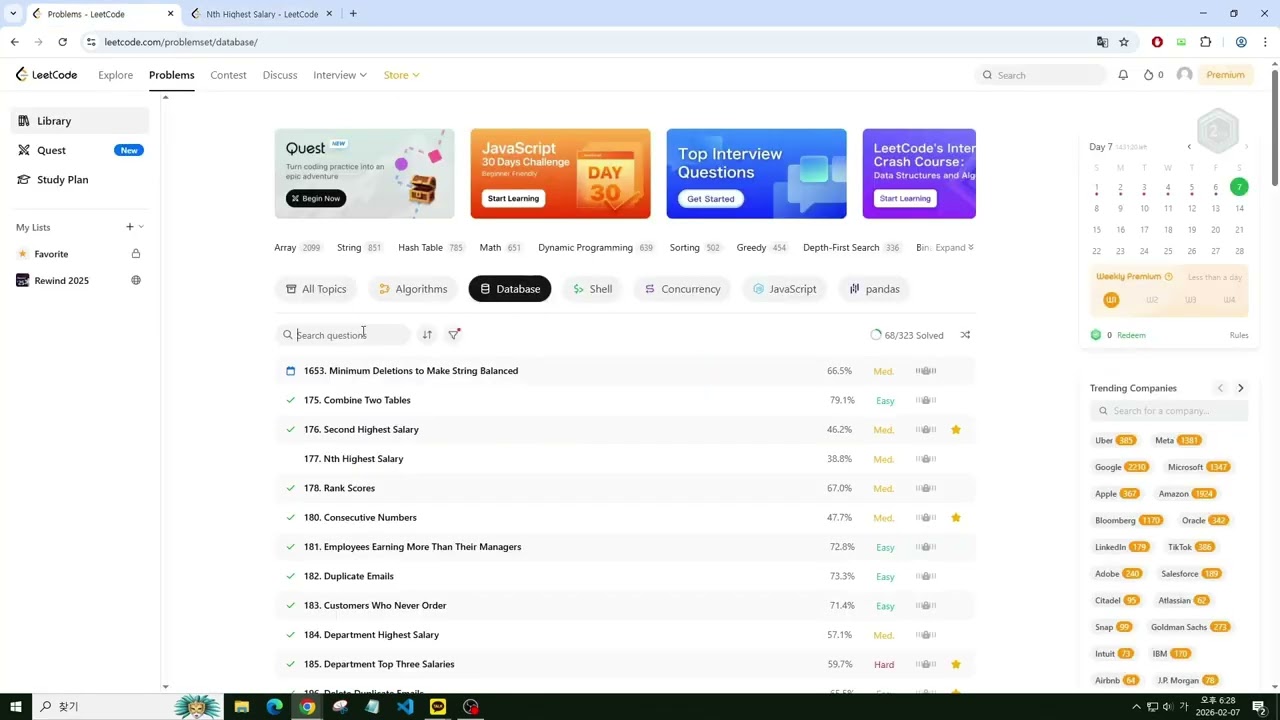The image size is (1280, 720).
Task: Open Quest in the sidebar
Action: tap(80, 150)
